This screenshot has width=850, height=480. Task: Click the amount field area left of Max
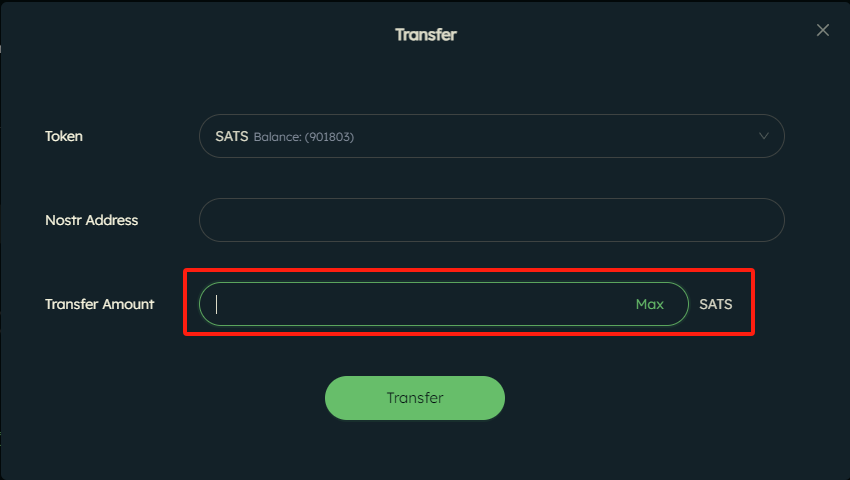click(423, 304)
